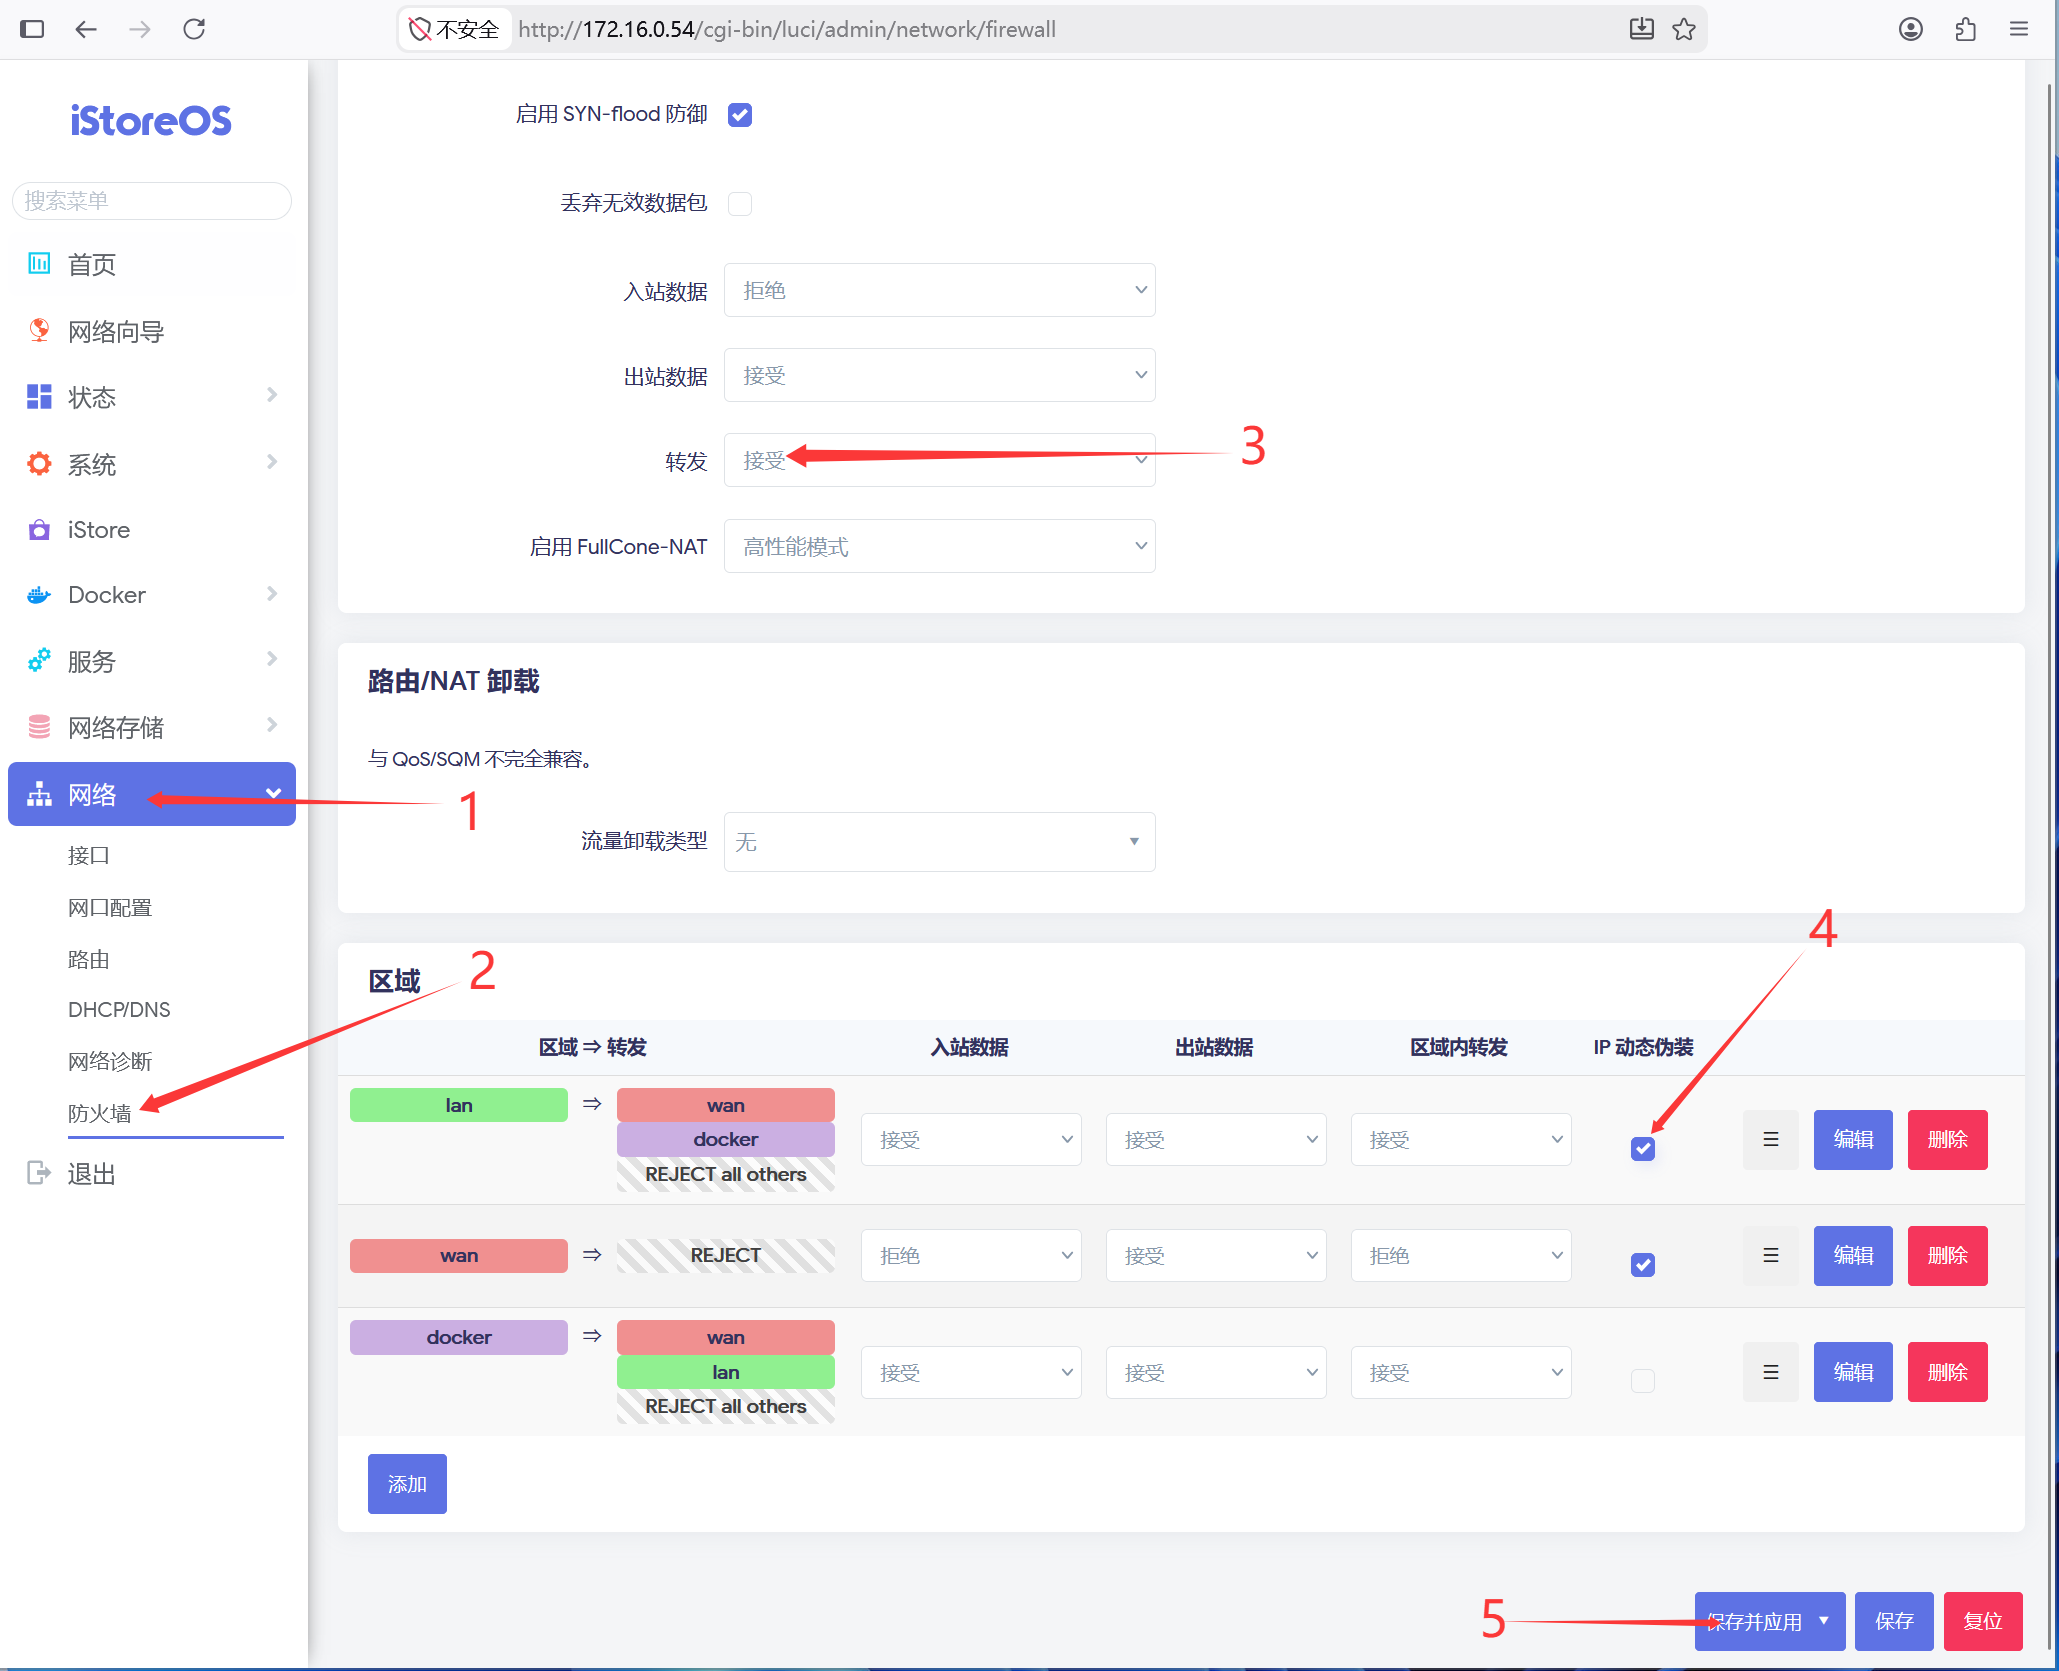Toggle 丢弃无效数据包 checkbox

tap(740, 204)
